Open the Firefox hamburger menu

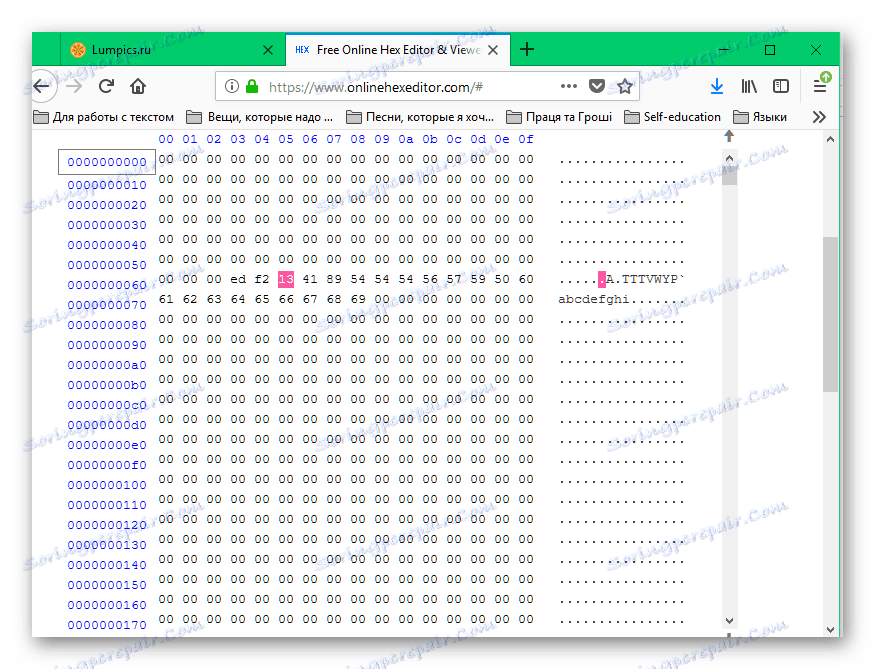click(820, 86)
